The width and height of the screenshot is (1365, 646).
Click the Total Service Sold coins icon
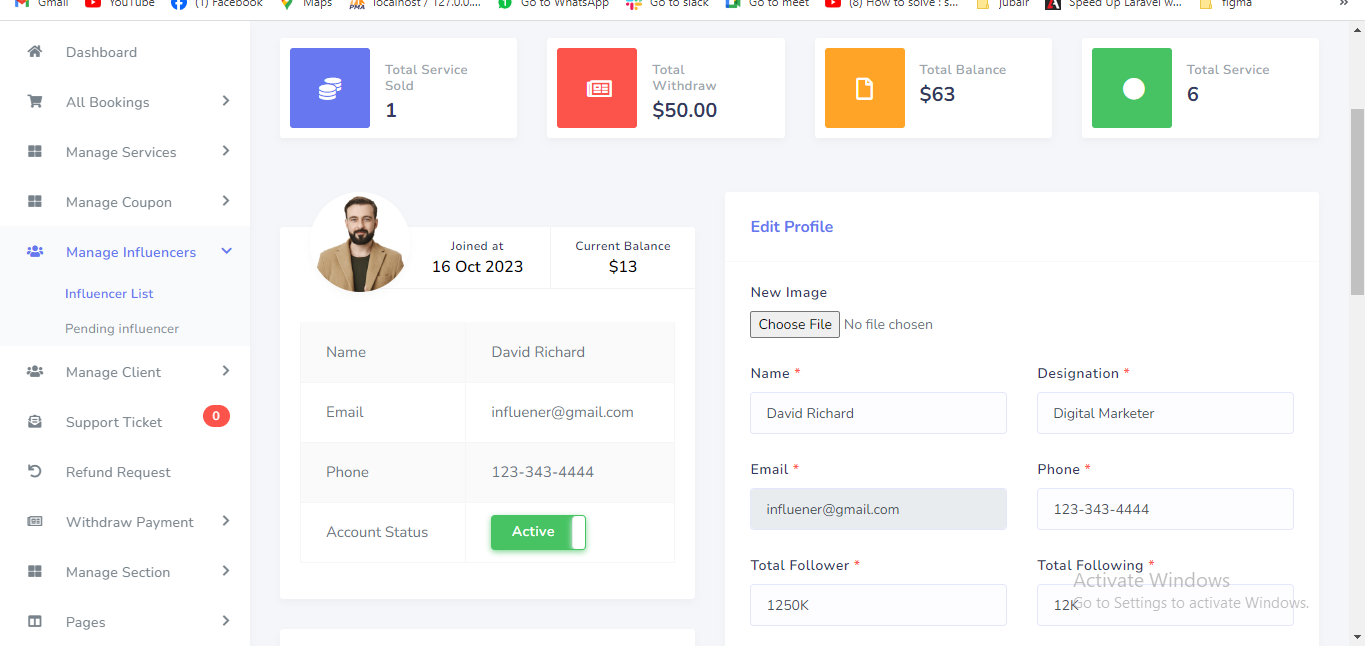tap(329, 89)
